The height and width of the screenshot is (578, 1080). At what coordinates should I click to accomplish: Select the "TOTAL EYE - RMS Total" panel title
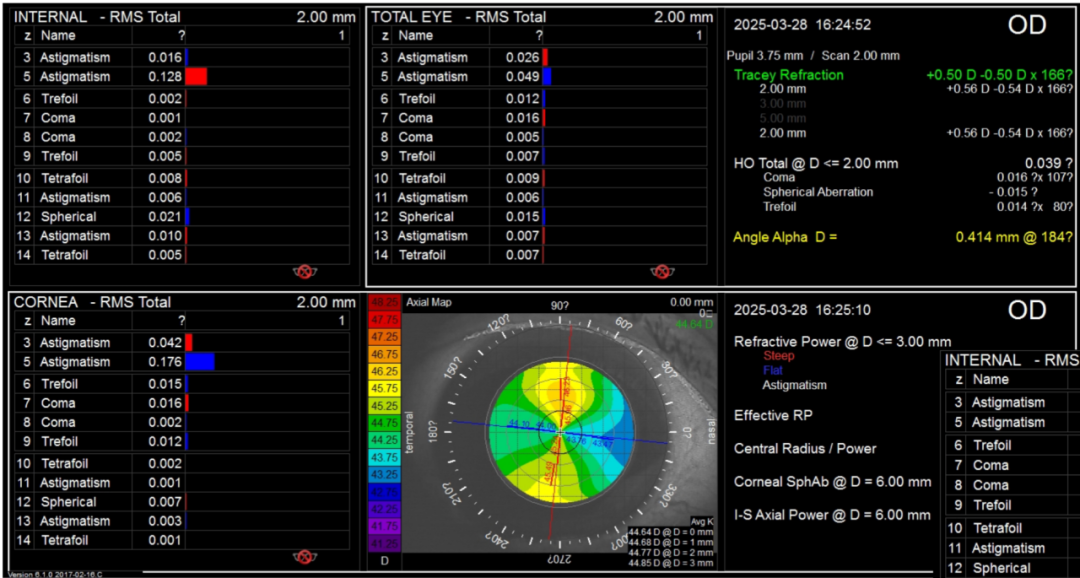tap(459, 17)
